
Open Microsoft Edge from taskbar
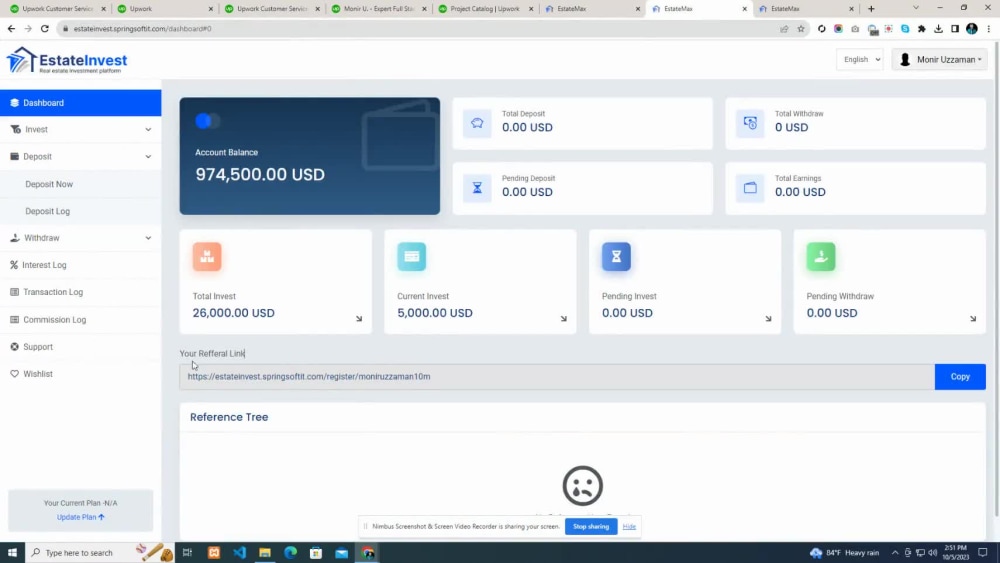click(x=291, y=552)
